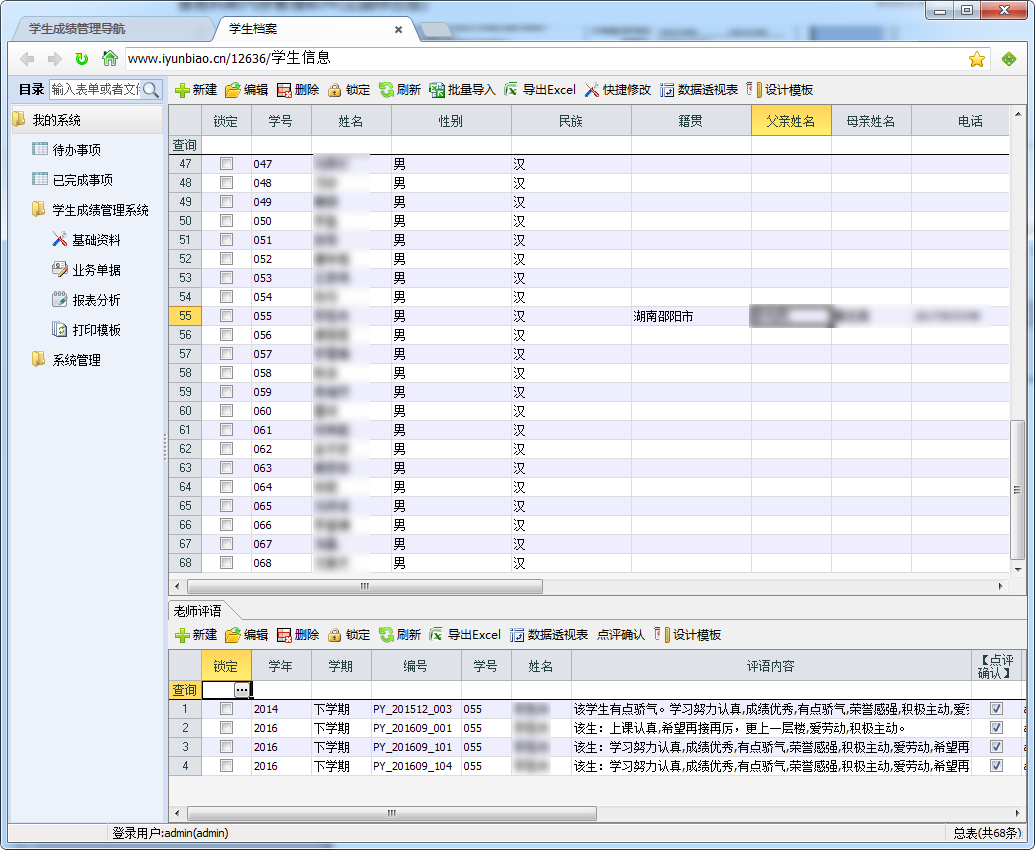This screenshot has height=850, width=1035.
Task: Click the green refresh icon in address bar
Action: click(82, 59)
